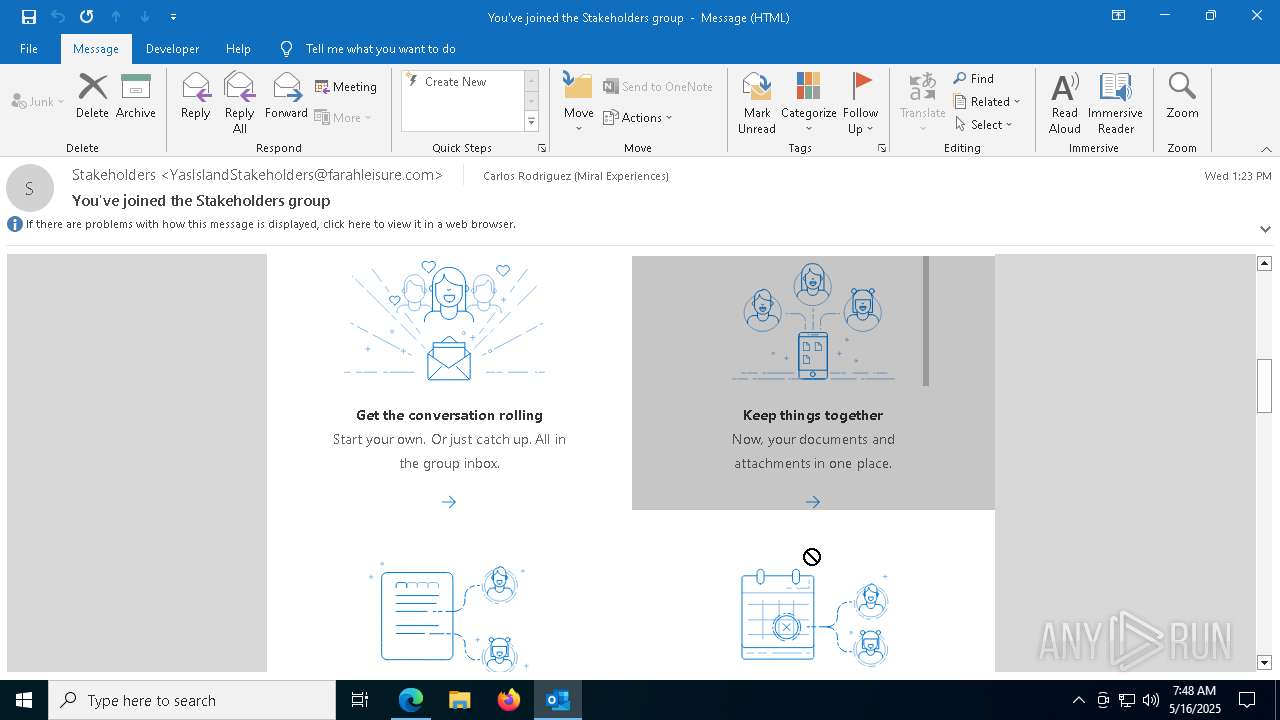The image size is (1280, 720).
Task: Follow the arrow under Get the conversation rolling
Action: coord(449,502)
